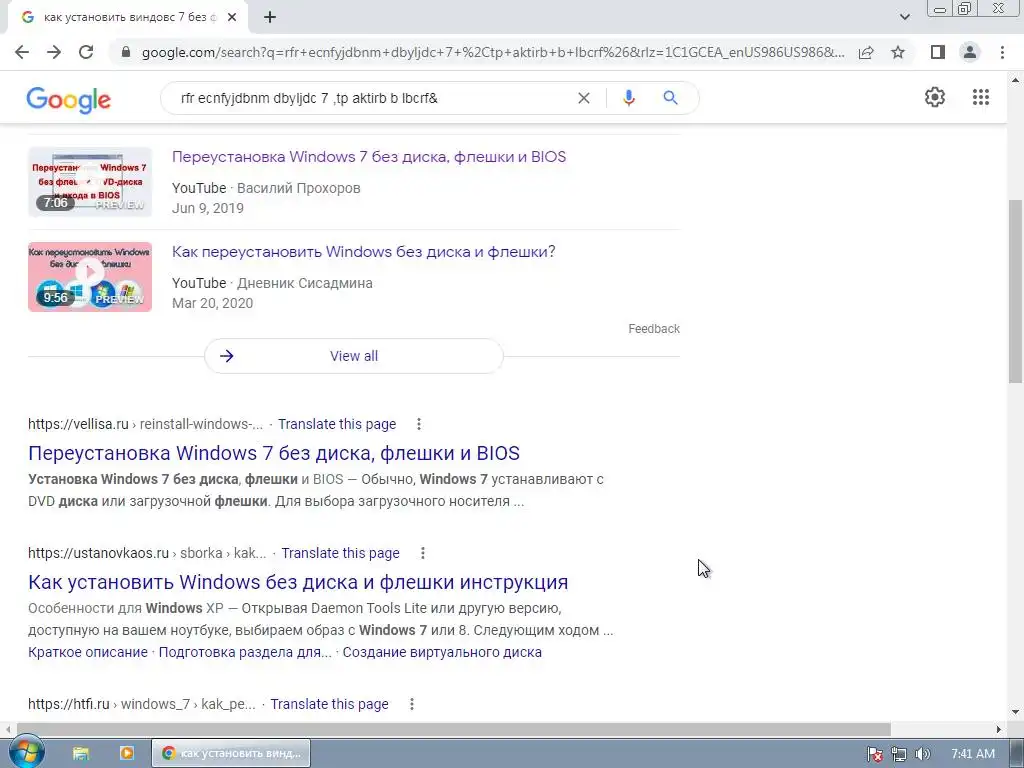
Task: Open video "Переустановка Windows 7 без диска, флешки и BIOS"
Action: click(x=369, y=157)
